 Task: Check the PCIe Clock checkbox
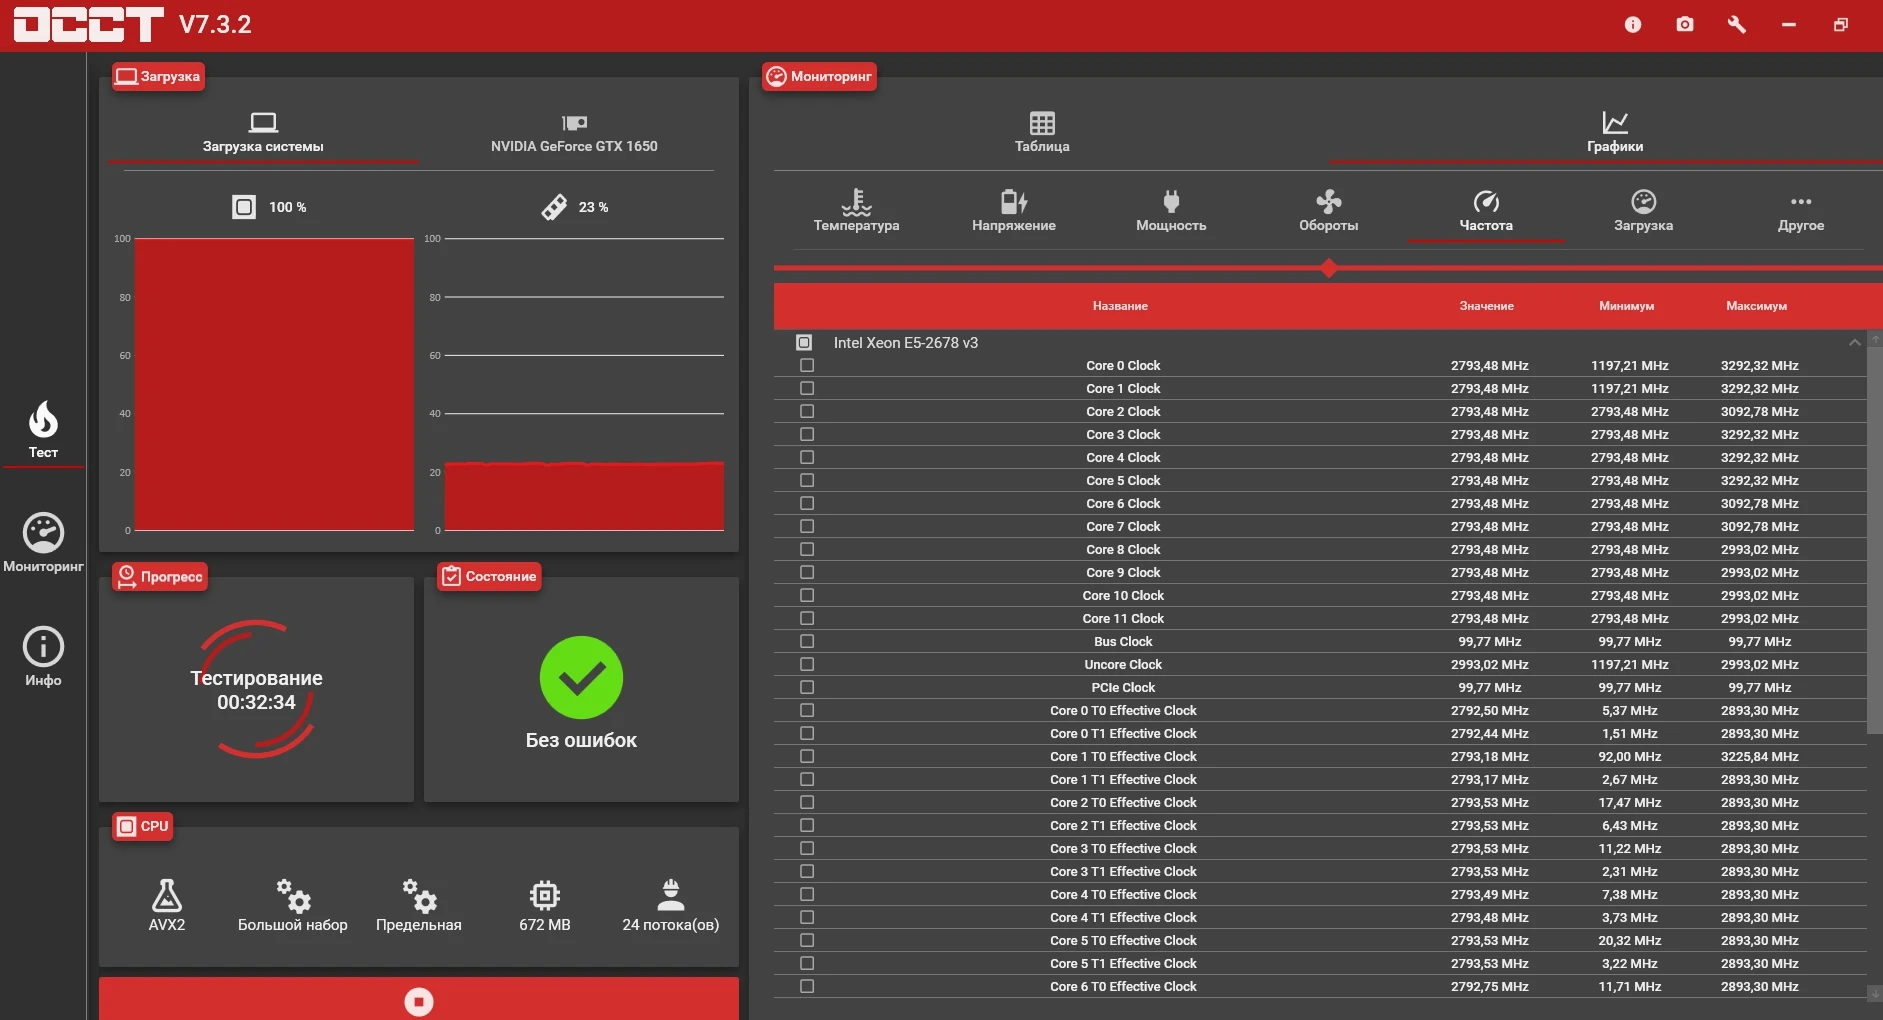tap(807, 687)
